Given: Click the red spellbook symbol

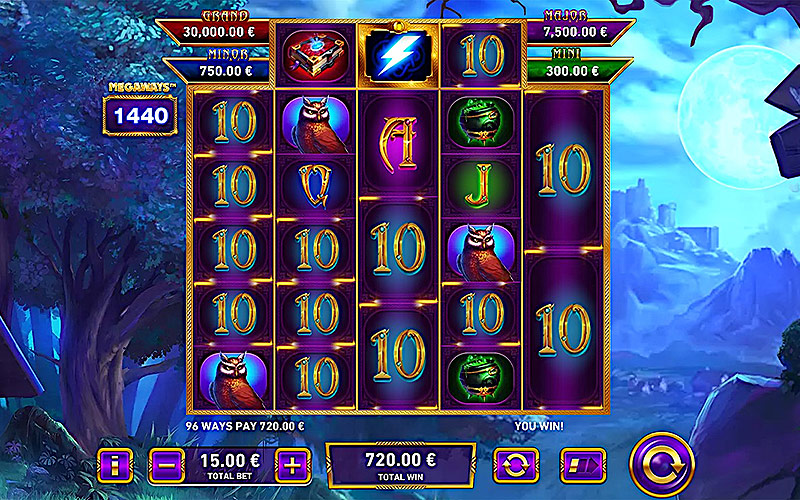Looking at the screenshot, I should click(x=315, y=56).
